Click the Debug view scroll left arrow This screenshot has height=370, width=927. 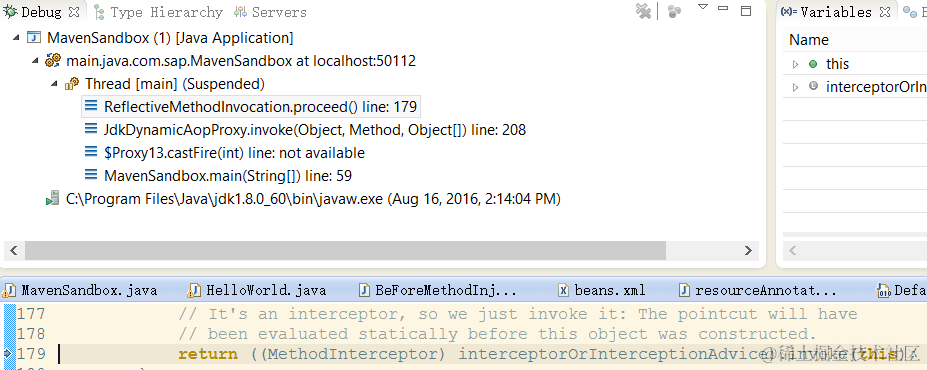14,251
